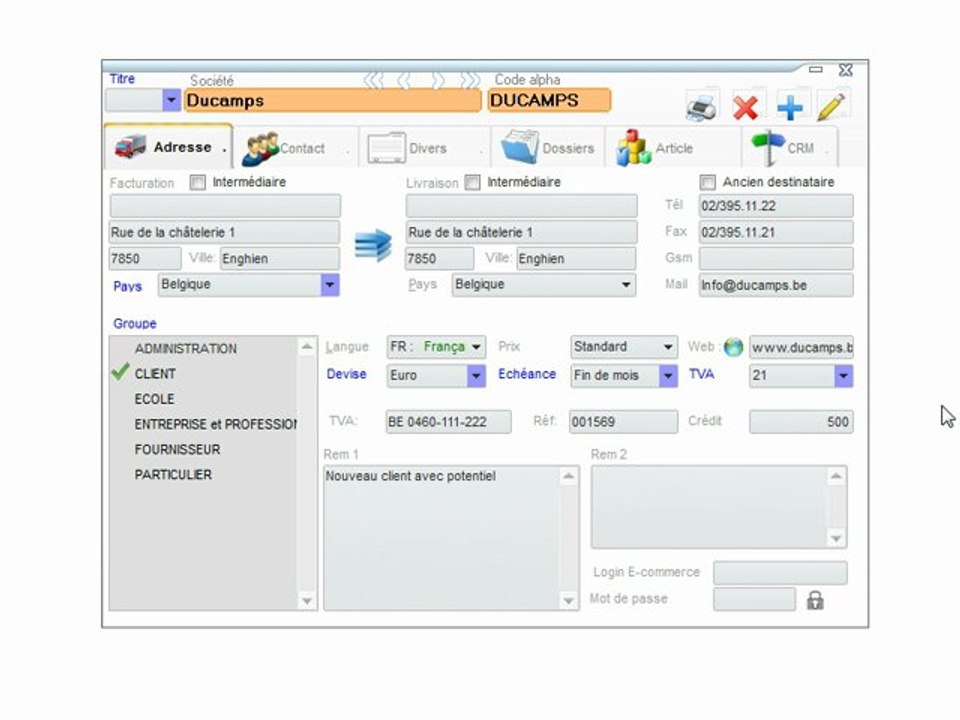Enable the Ancien destinataire checkbox
The image size is (960, 720).
707,182
